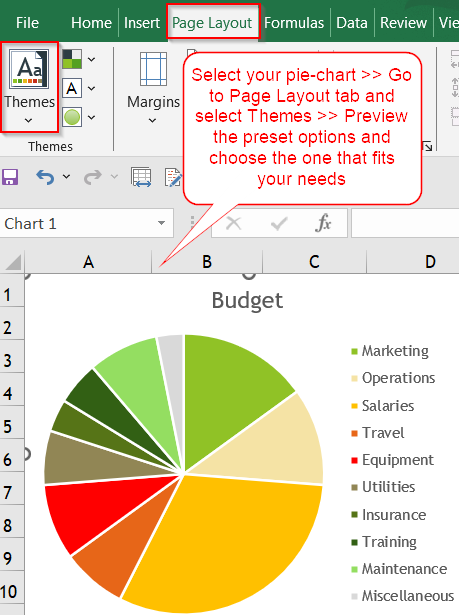This screenshot has height=615, width=459.
Task: Open the Themes gallery button
Action: click(x=29, y=87)
